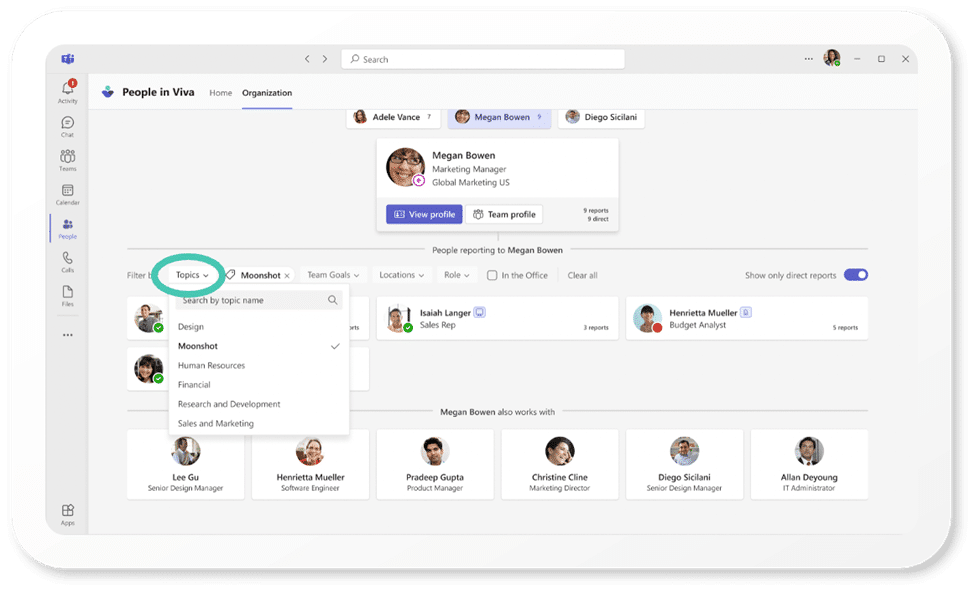The height and width of the screenshot is (592, 975).
Task: Open Pradeep Gupta's coworker card
Action: tap(435, 465)
